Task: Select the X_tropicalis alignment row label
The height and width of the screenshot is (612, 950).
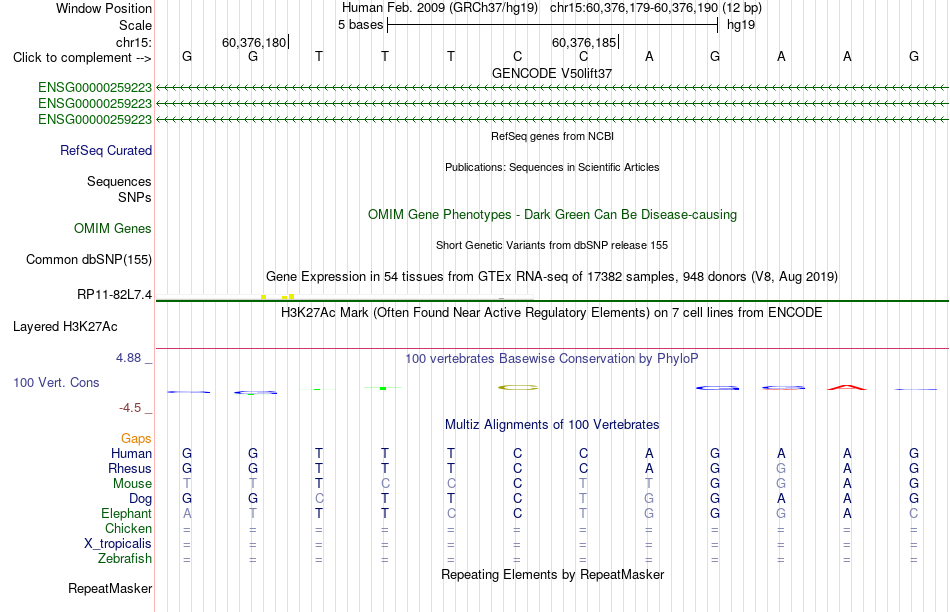Action: coord(118,544)
